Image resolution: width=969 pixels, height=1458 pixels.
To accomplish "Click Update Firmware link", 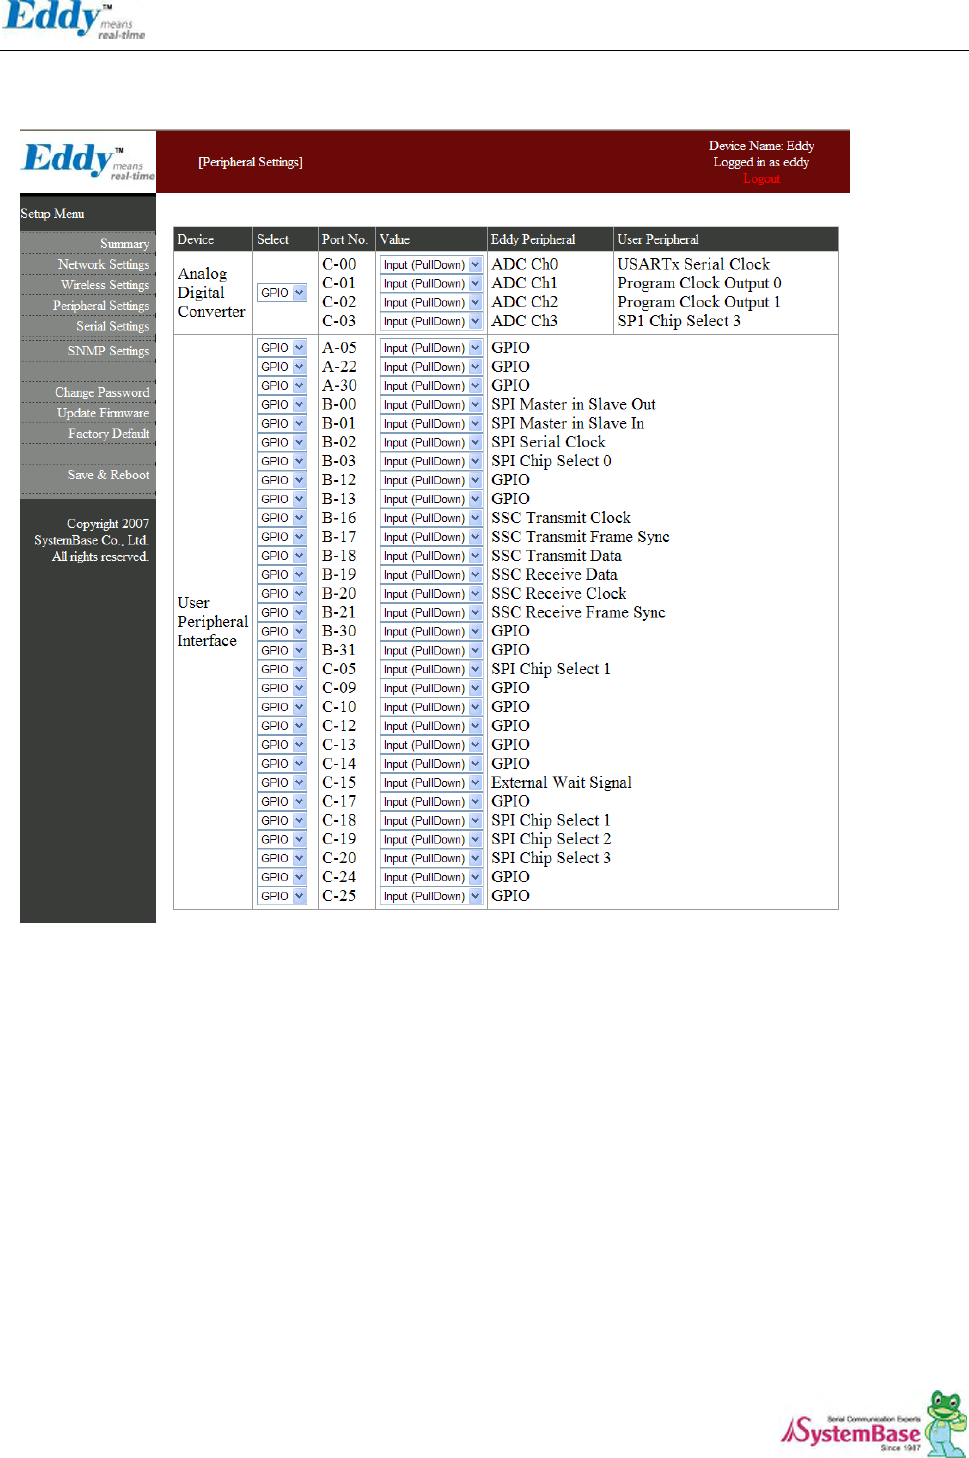I will [x=103, y=413].
